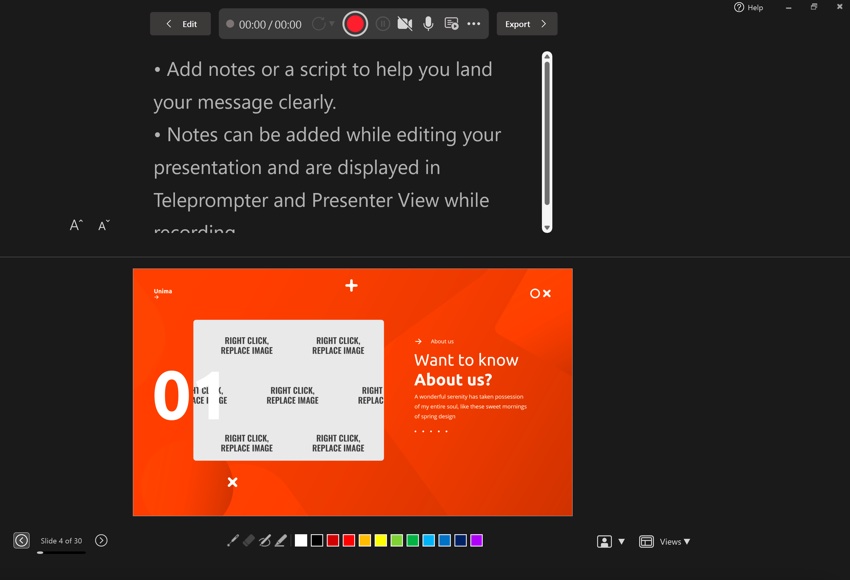This screenshot has width=850, height=580.
Task: Click the notes vertical scrollbar thumb
Action: tap(547, 133)
